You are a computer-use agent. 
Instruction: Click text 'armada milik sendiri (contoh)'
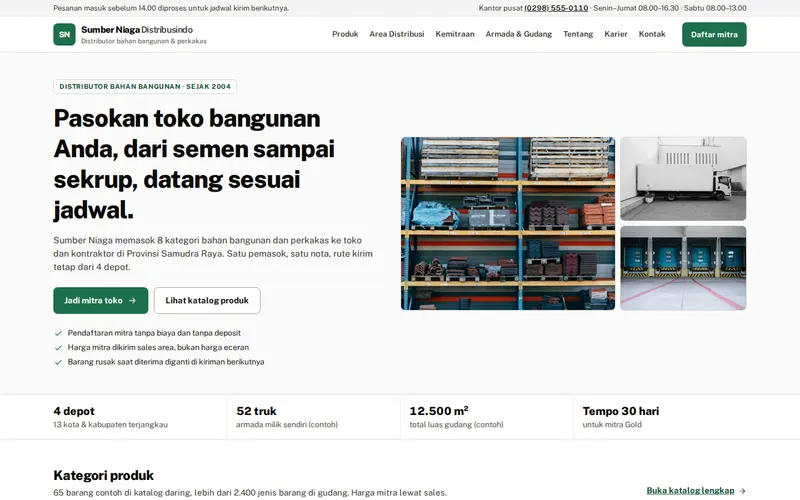[287, 424]
